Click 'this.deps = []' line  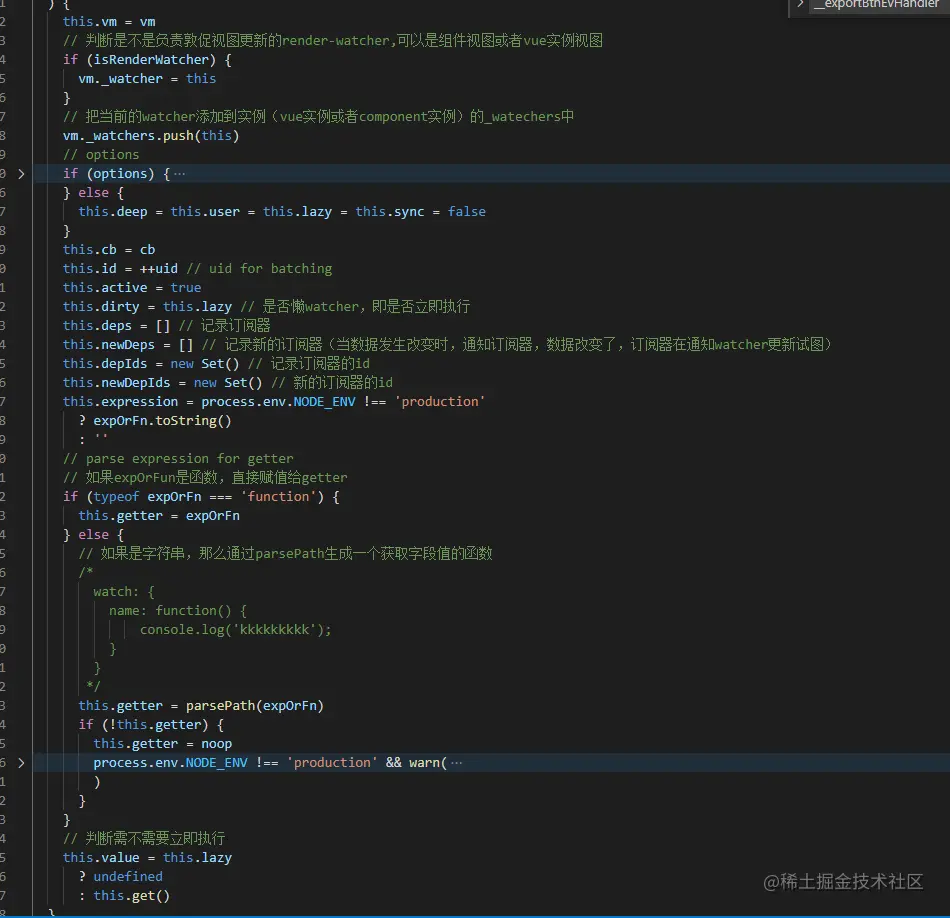click(116, 325)
